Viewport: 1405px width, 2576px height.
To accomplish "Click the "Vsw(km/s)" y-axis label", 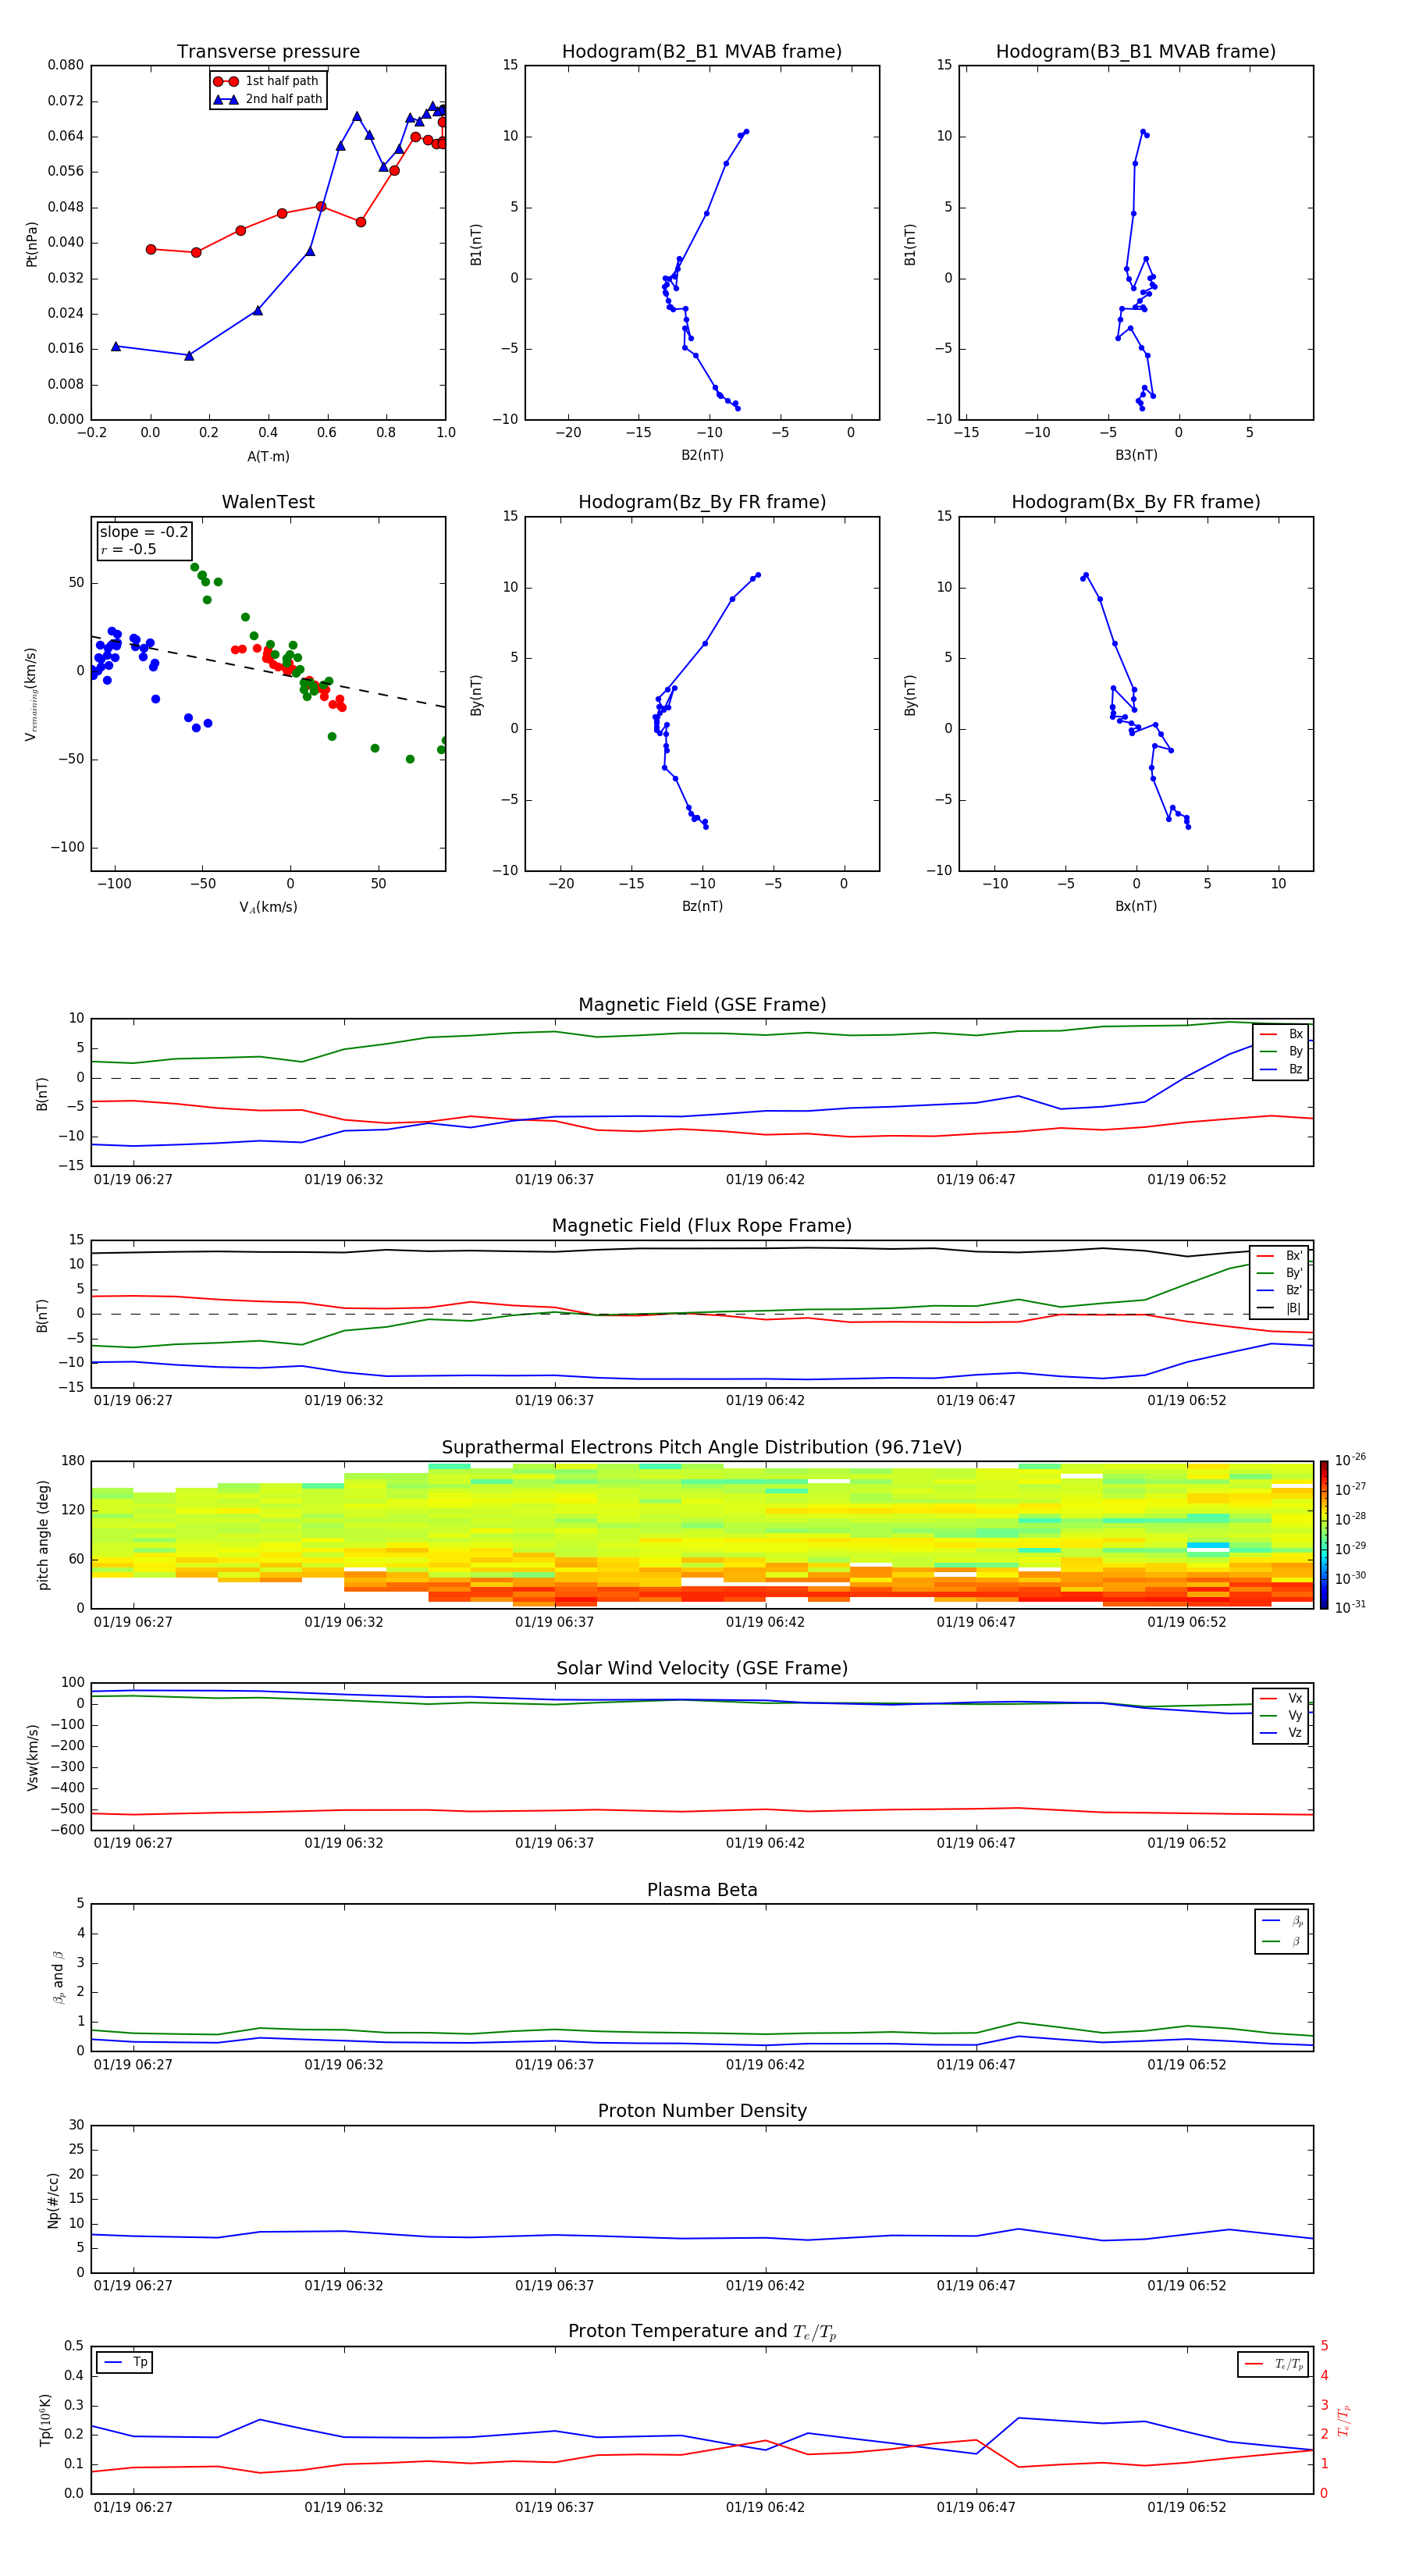I will [32, 1757].
